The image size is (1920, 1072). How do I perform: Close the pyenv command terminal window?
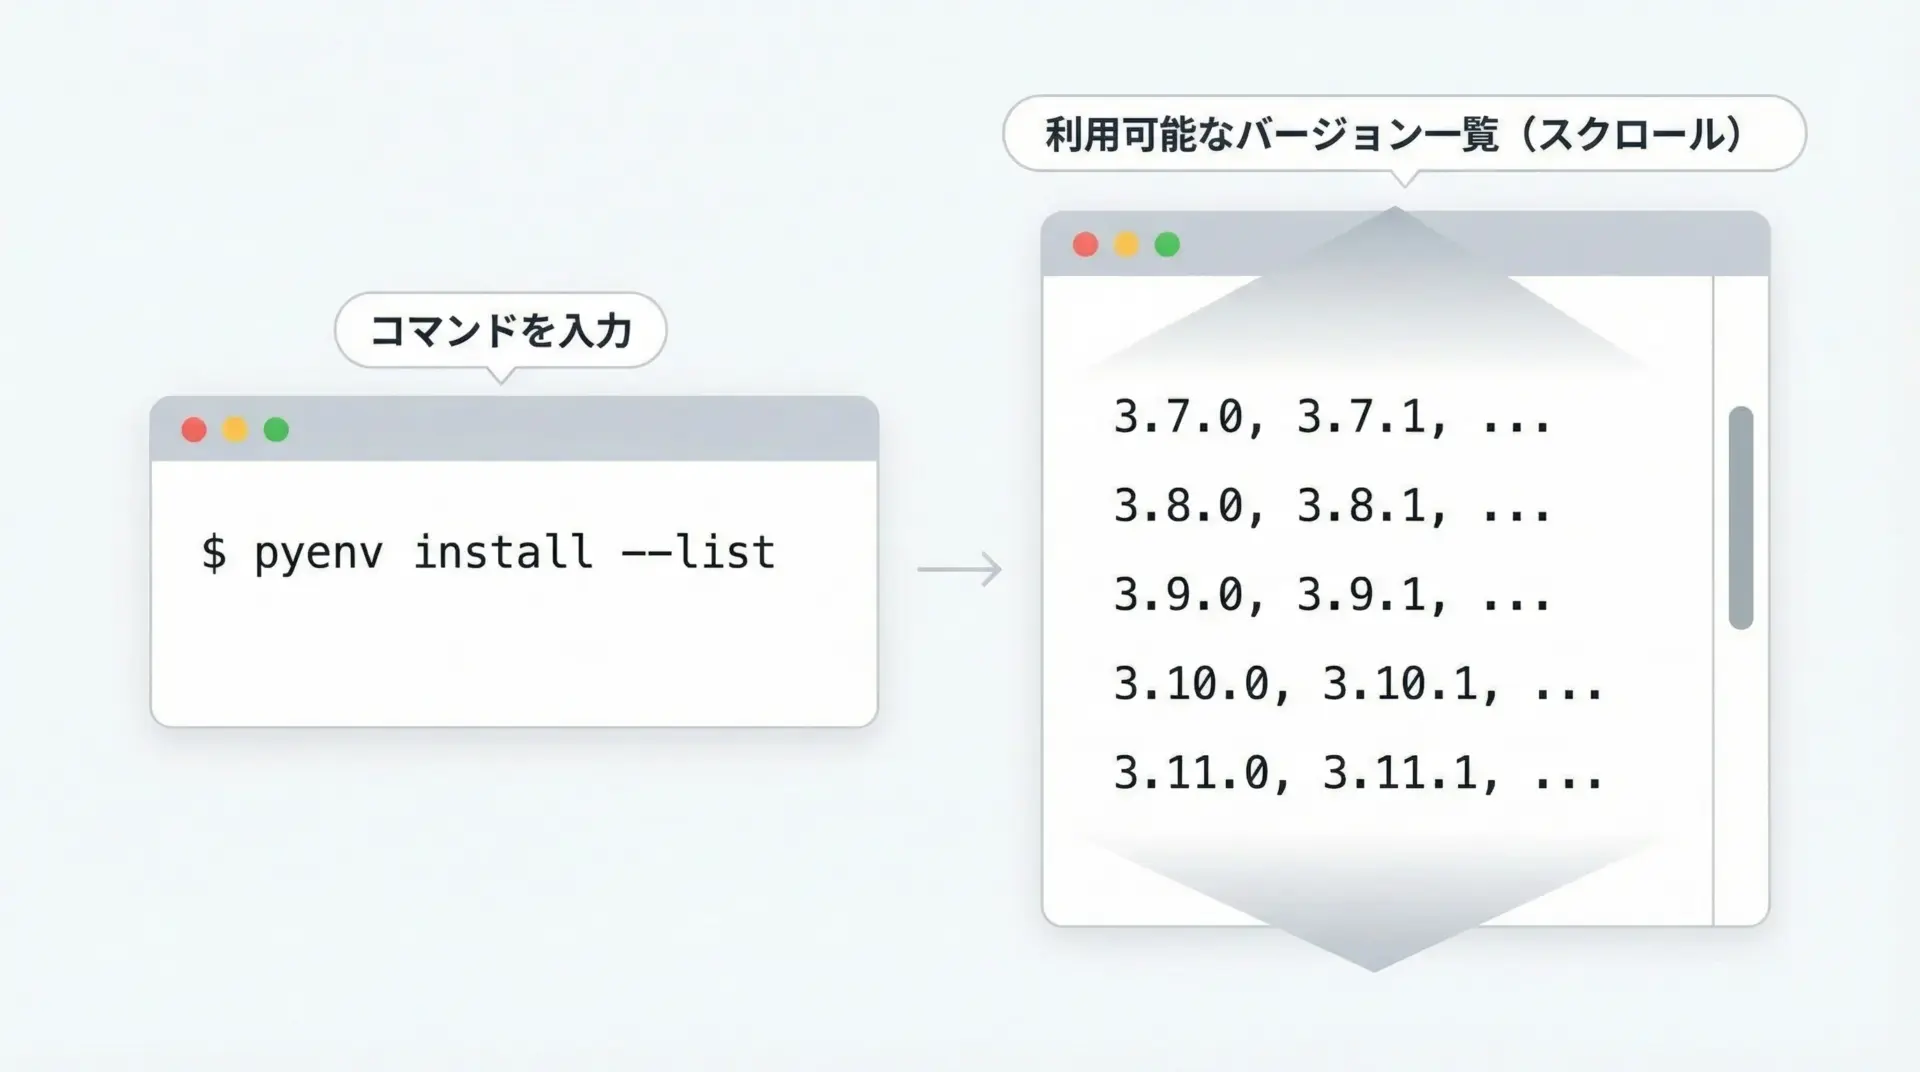[194, 430]
